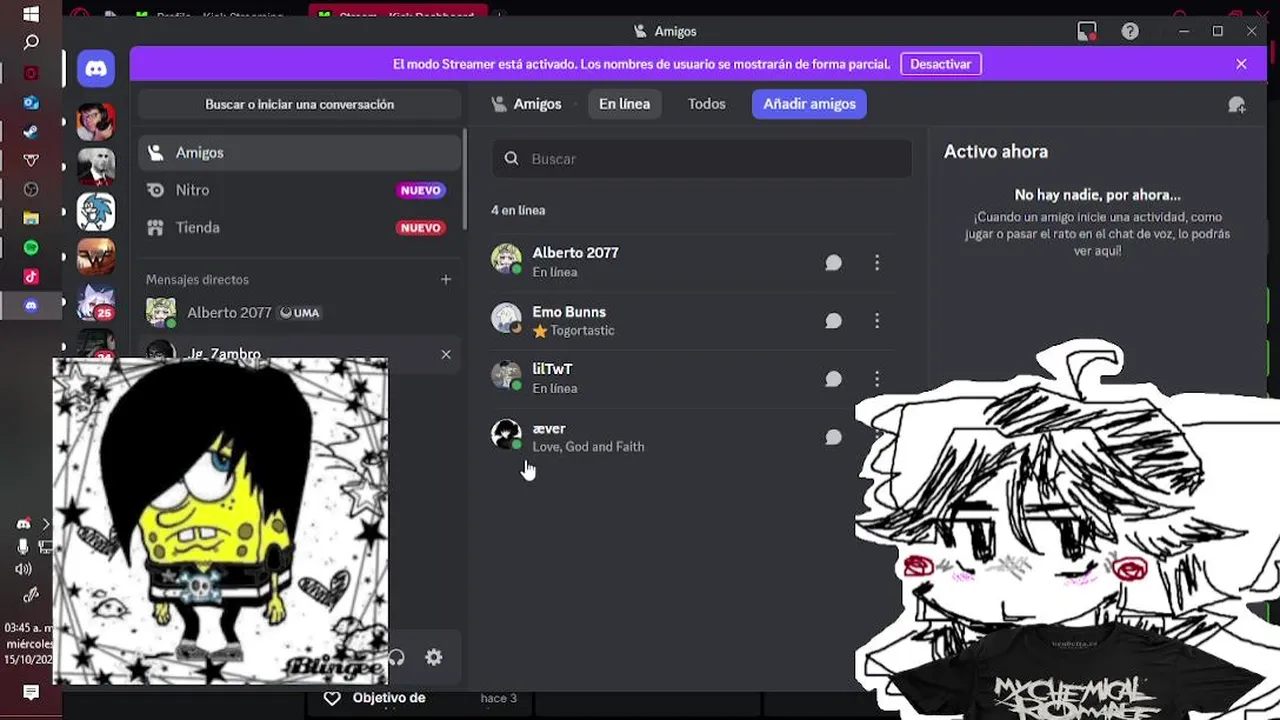Open Windows Start menu
Screen dimensions: 1280x720
[31, 14]
